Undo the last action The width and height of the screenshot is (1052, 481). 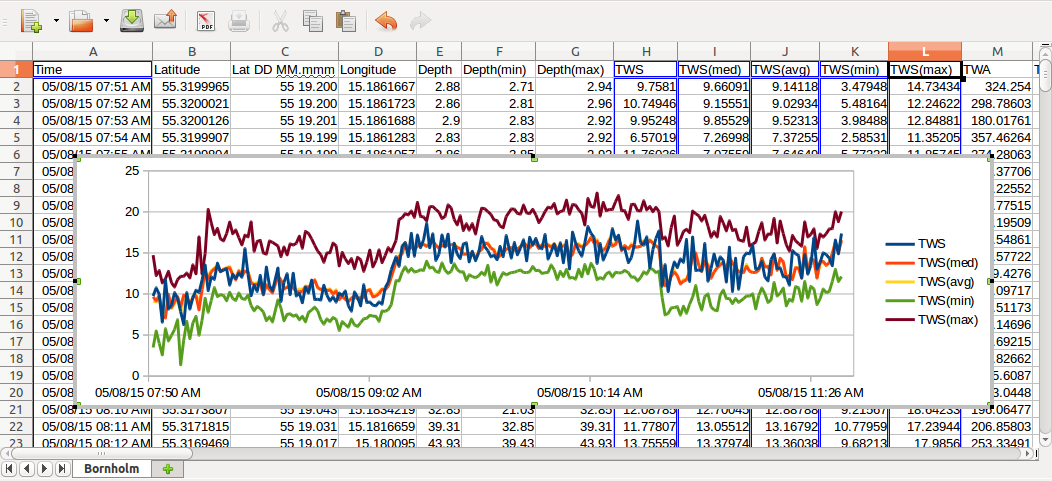(385, 19)
